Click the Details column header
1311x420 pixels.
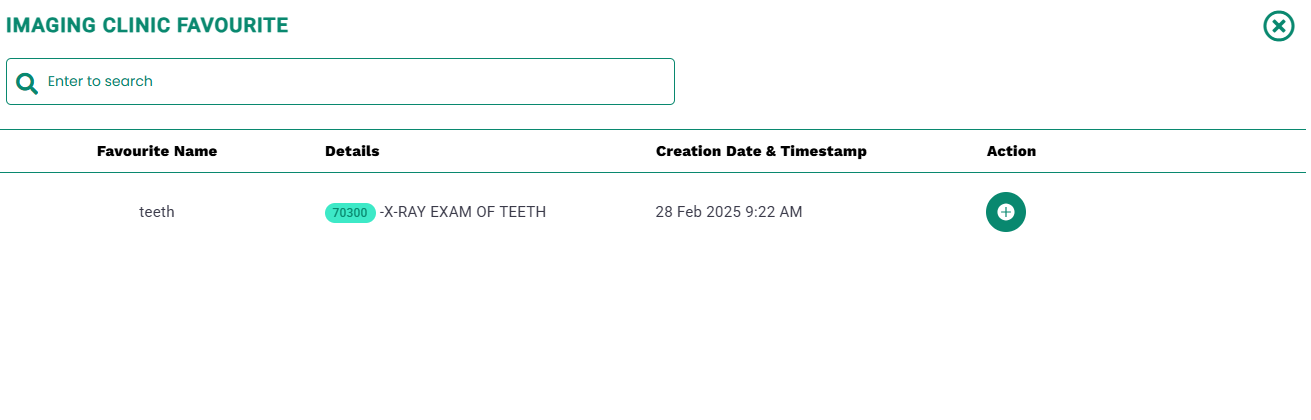coord(352,151)
